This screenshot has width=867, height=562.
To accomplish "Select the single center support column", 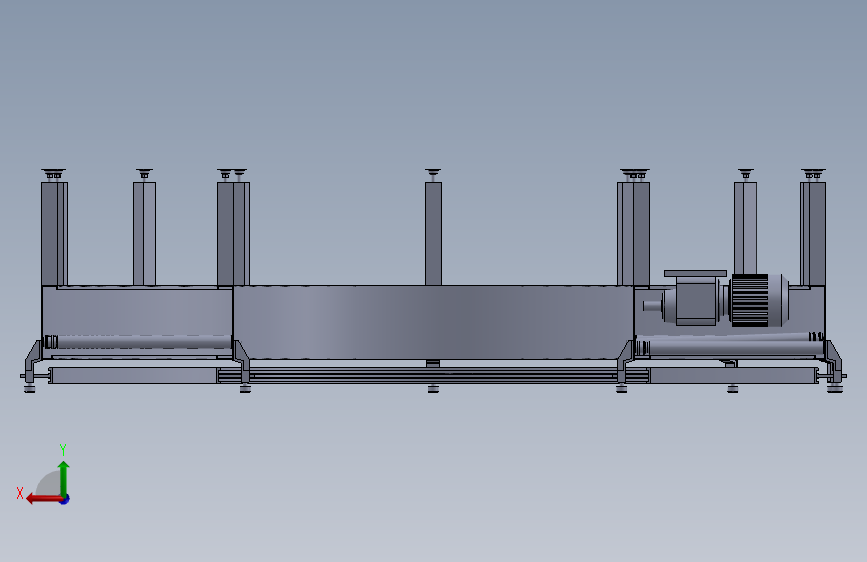I will [434, 233].
